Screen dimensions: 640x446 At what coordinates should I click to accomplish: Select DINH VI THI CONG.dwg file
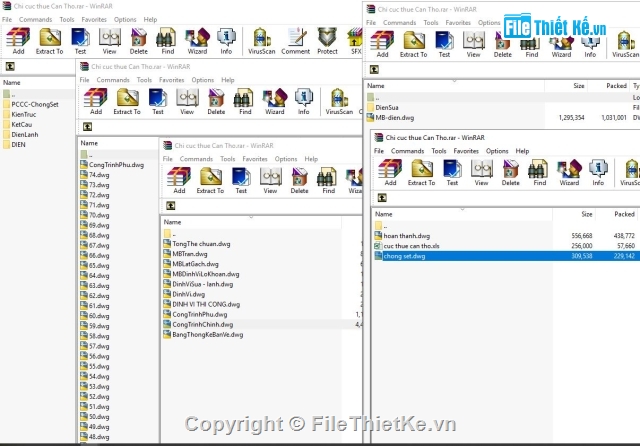[x=202, y=304]
